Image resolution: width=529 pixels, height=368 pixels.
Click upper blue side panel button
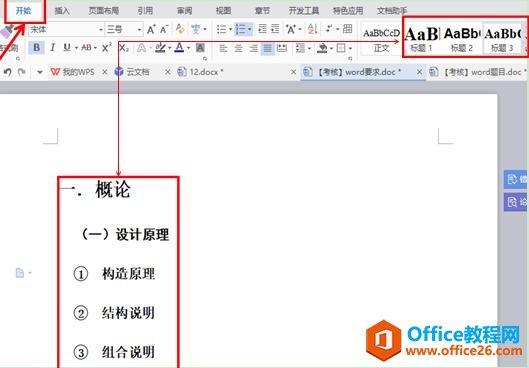tap(516, 179)
